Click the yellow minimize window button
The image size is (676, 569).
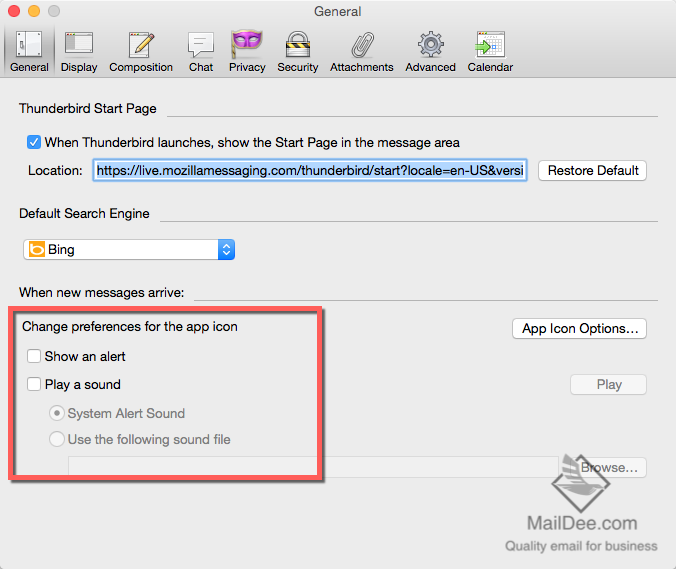[x=34, y=11]
